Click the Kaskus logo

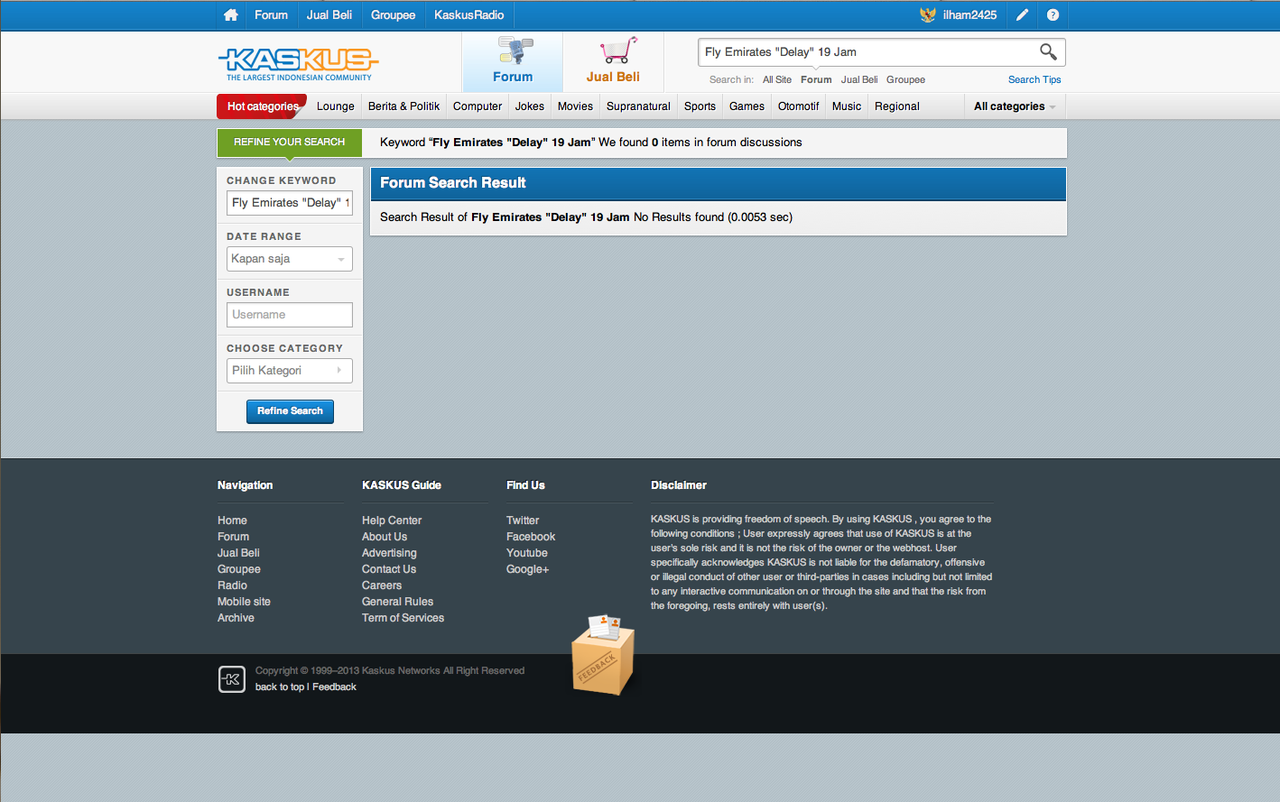(298, 63)
